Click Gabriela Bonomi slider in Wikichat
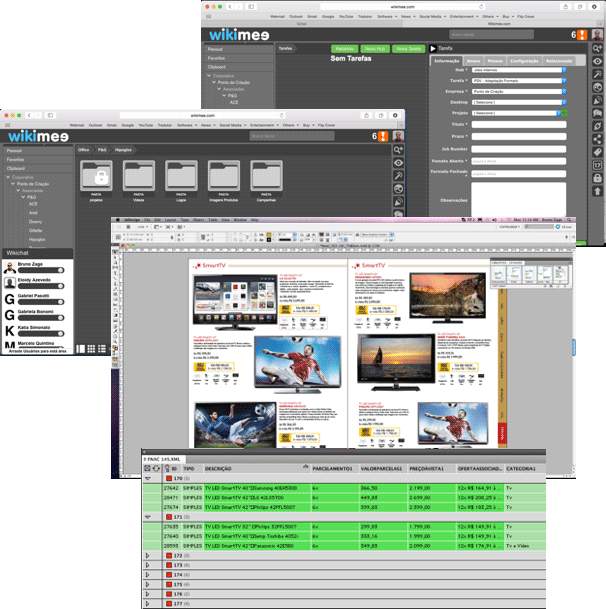The width and height of the screenshot is (606, 609). point(41,318)
